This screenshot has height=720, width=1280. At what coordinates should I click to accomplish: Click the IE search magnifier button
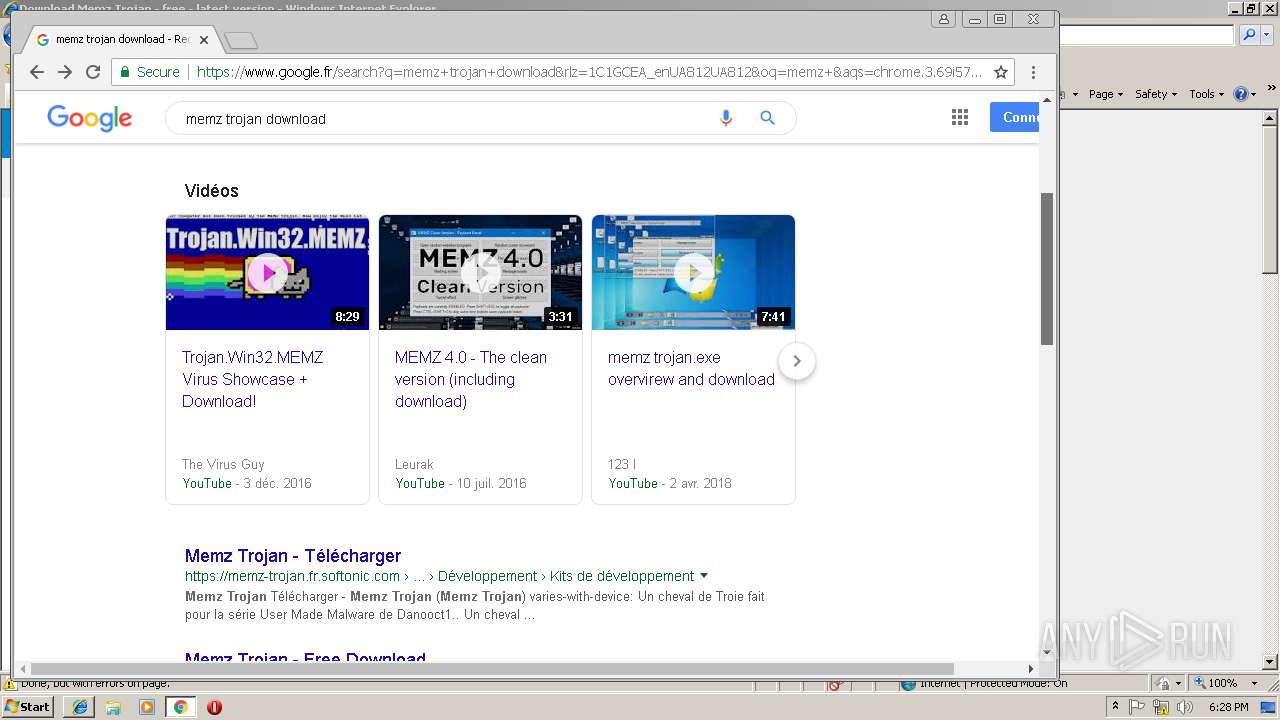pyautogui.click(x=1249, y=35)
